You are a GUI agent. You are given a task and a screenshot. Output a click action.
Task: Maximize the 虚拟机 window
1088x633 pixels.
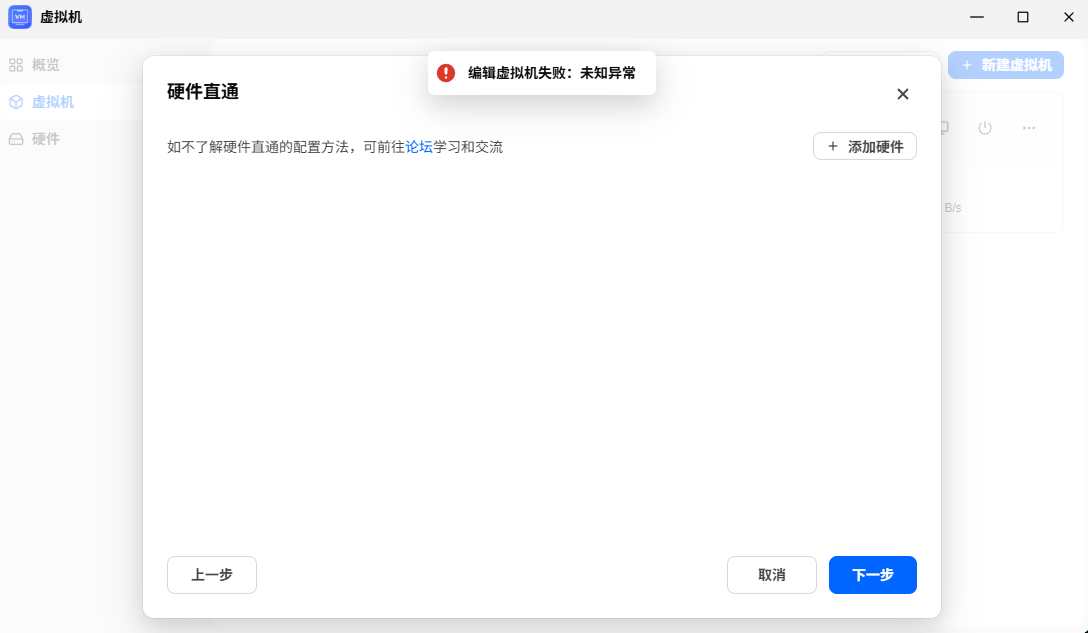click(x=1023, y=17)
